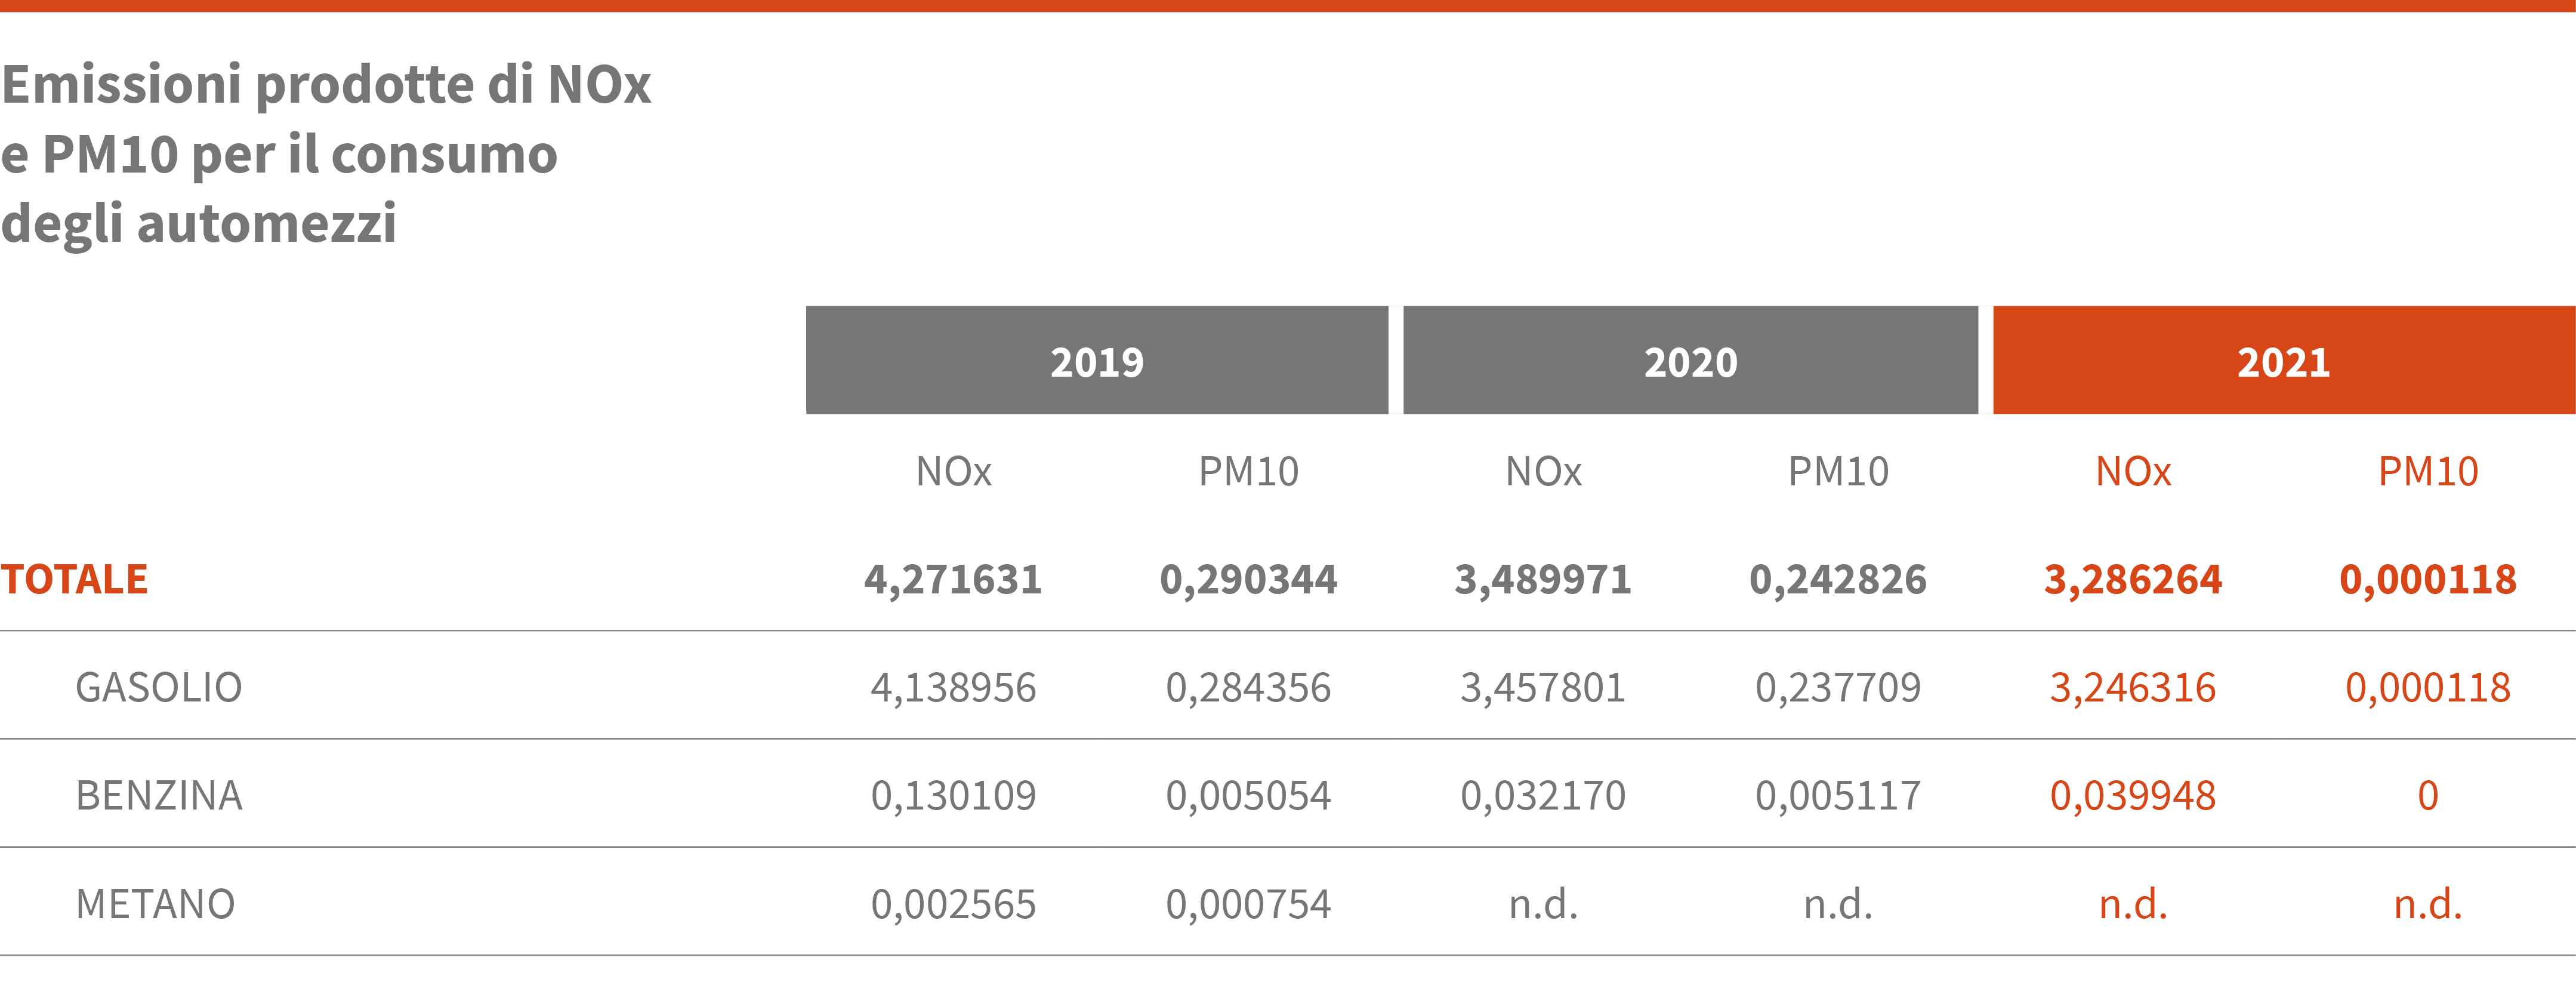Screen dimensions: 2576x991
Task: Select the PM10 subheader under 2021
Action: [x=2428, y=471]
